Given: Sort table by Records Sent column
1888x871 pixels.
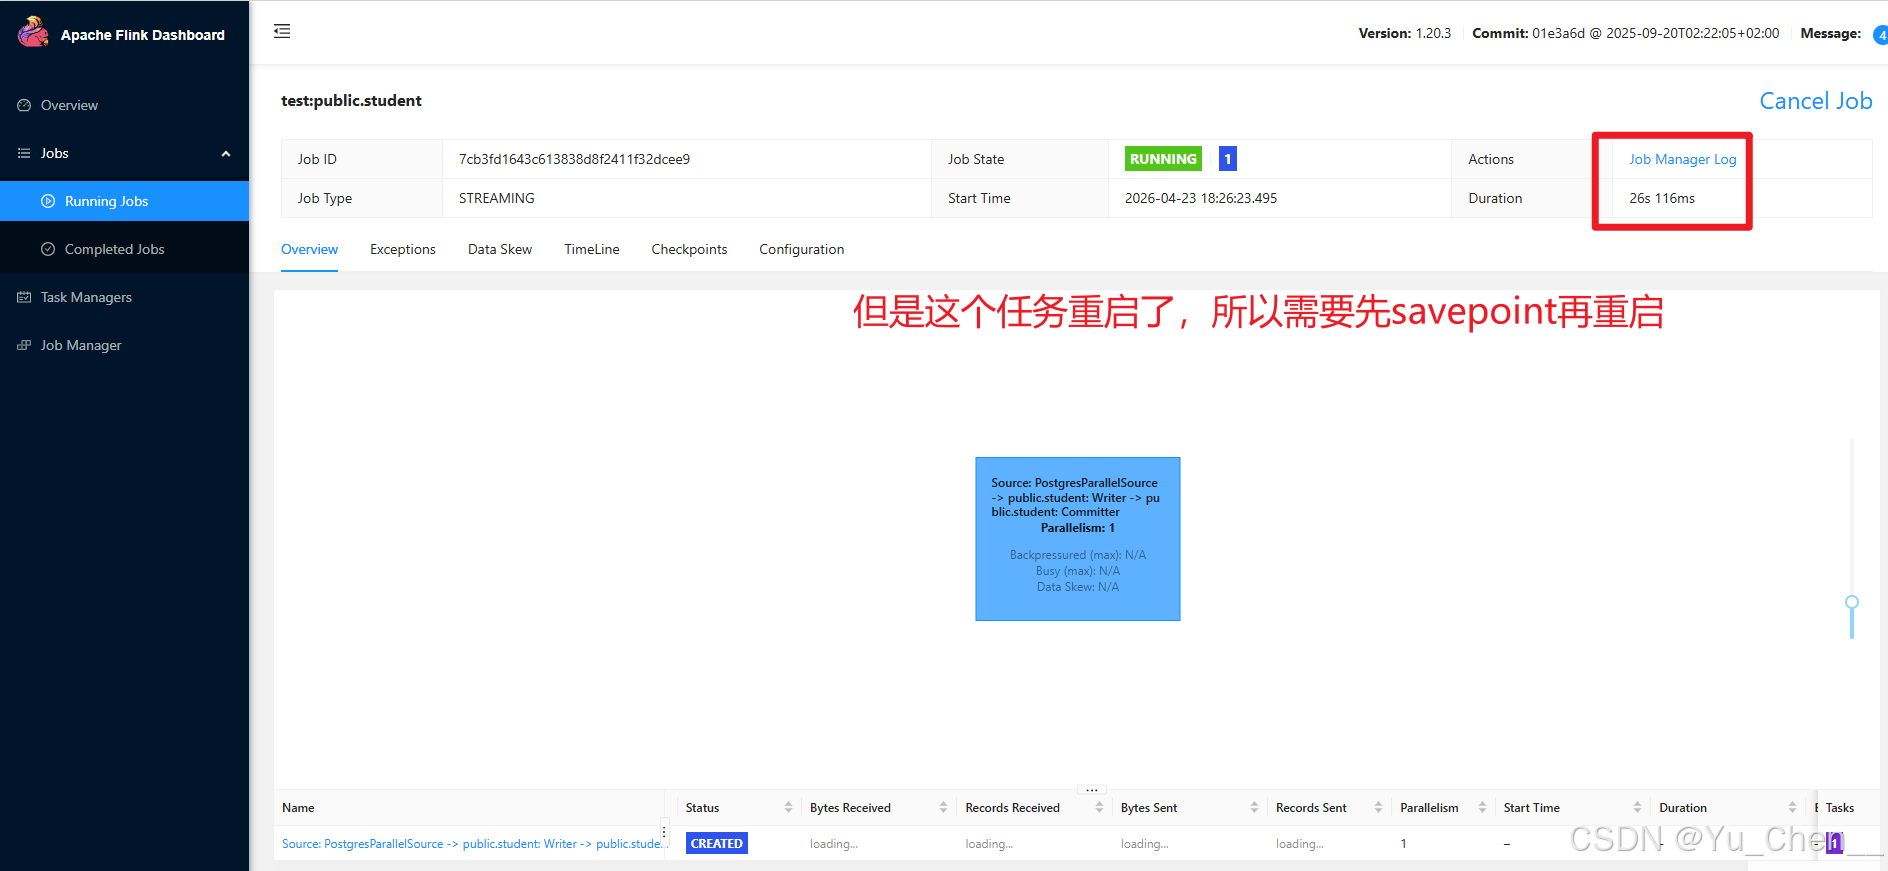Looking at the screenshot, I should (1378, 808).
